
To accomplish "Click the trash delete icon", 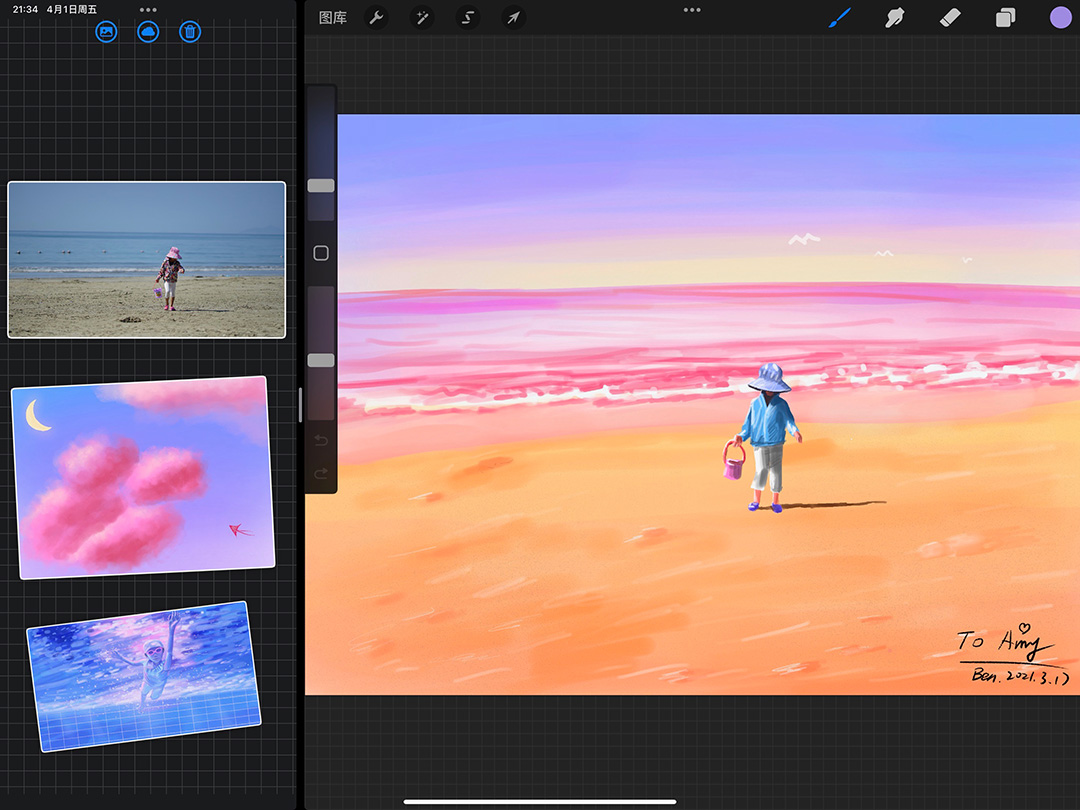I will 190,32.
